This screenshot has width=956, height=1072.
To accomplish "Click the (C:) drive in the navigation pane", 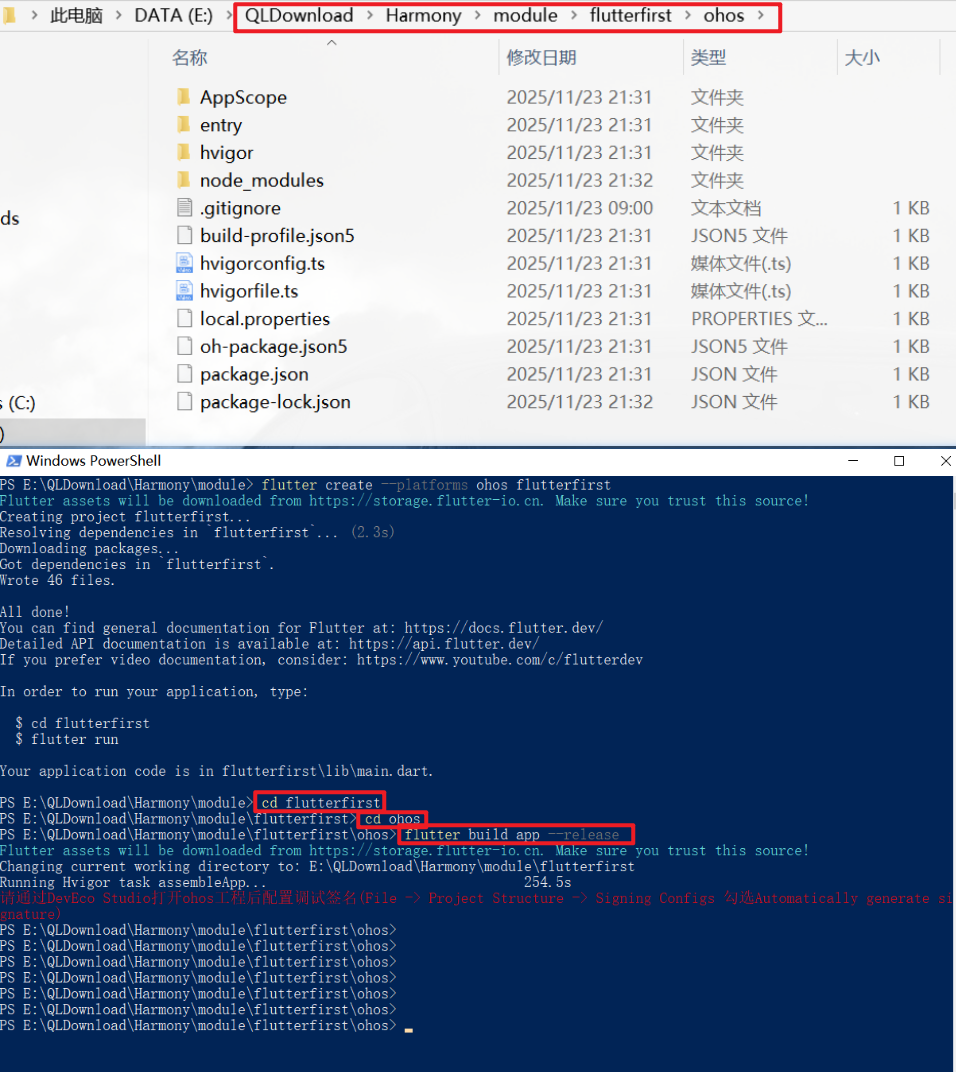I will (x=18, y=403).
